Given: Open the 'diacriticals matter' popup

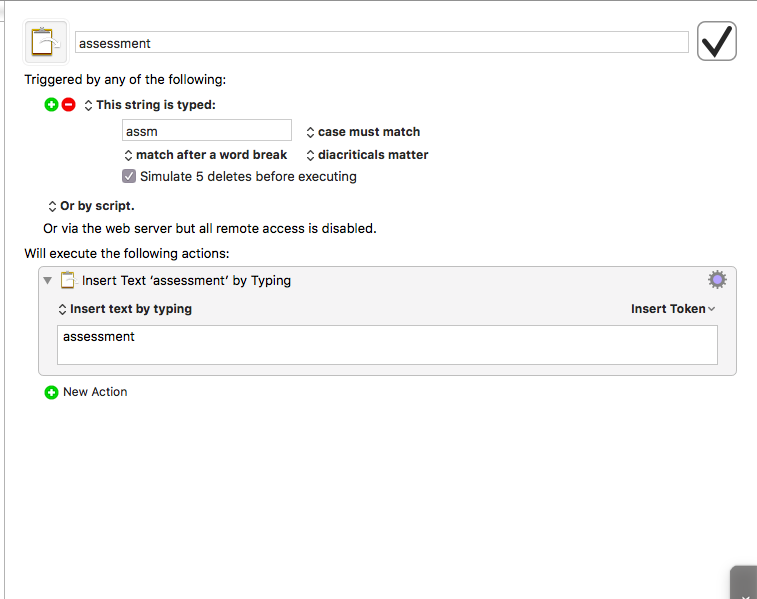Looking at the screenshot, I should pos(367,155).
